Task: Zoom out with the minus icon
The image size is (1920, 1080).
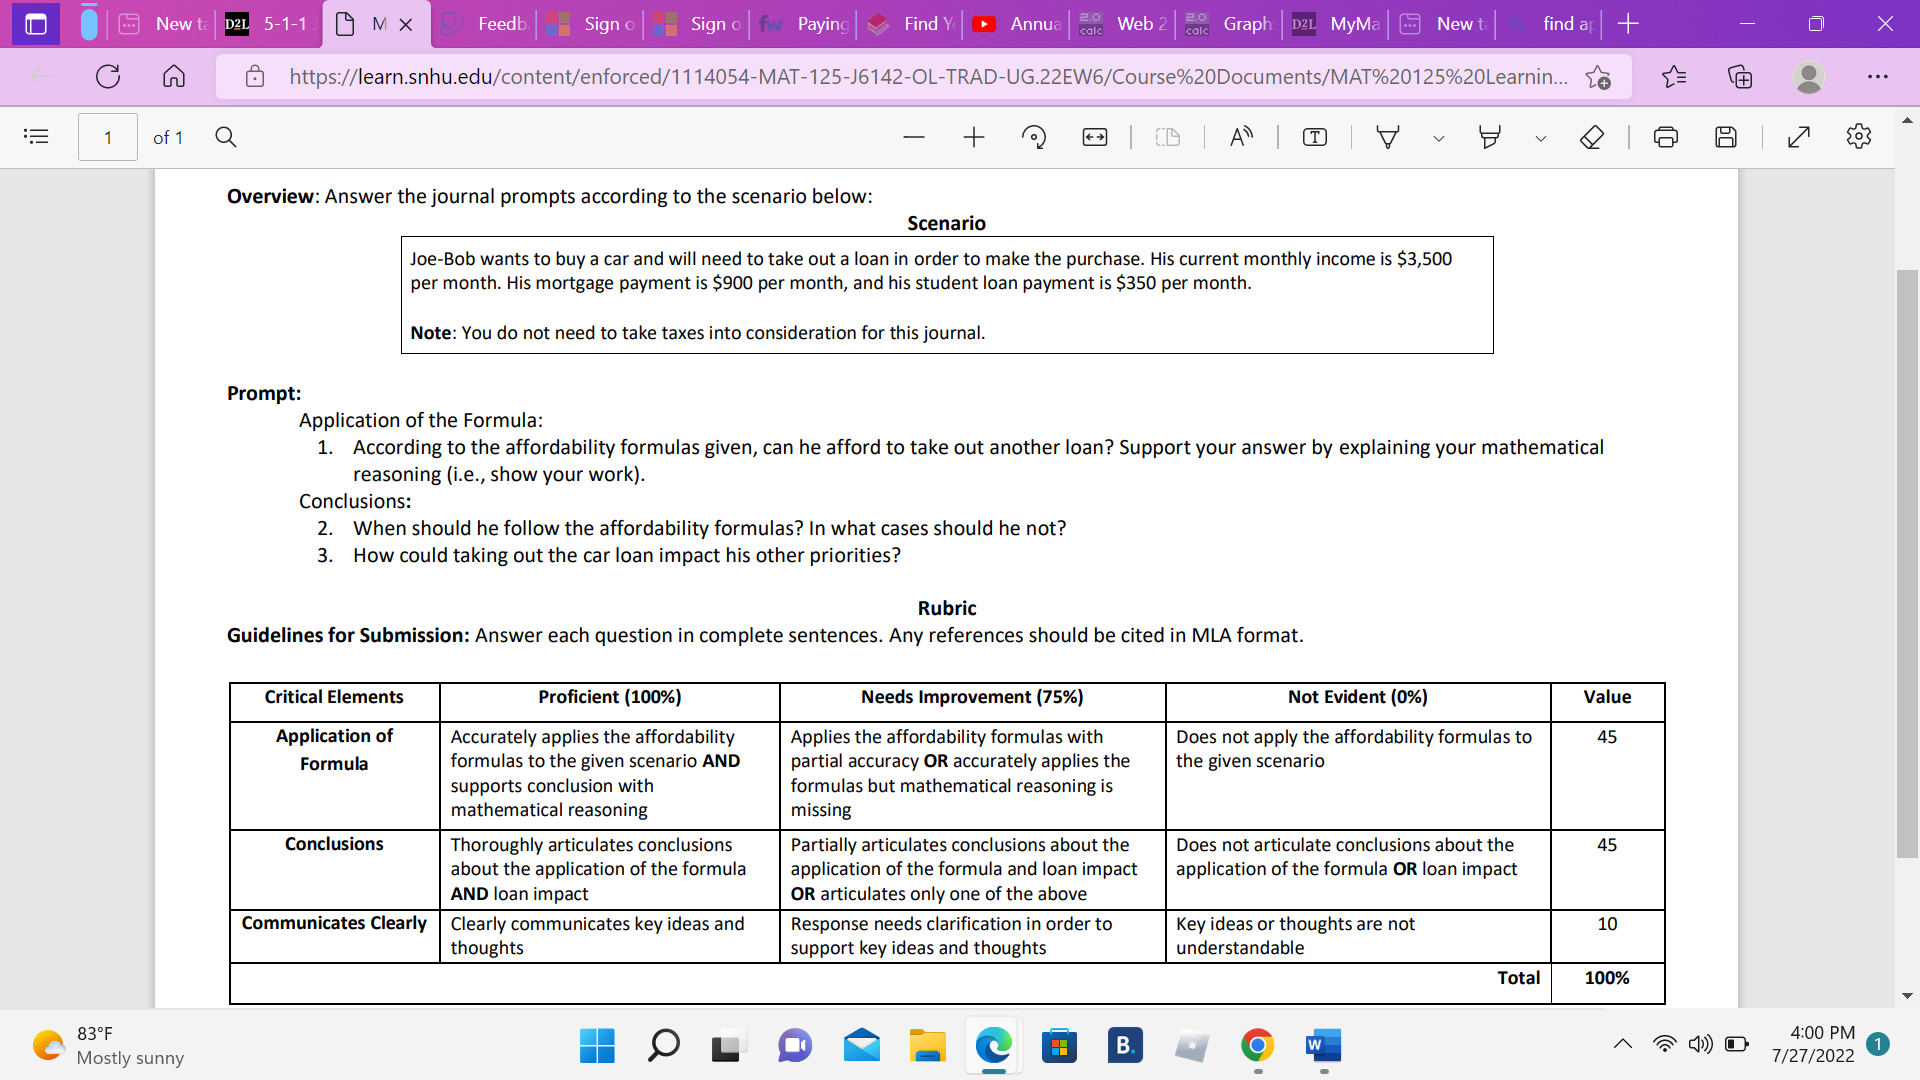Action: (x=913, y=137)
